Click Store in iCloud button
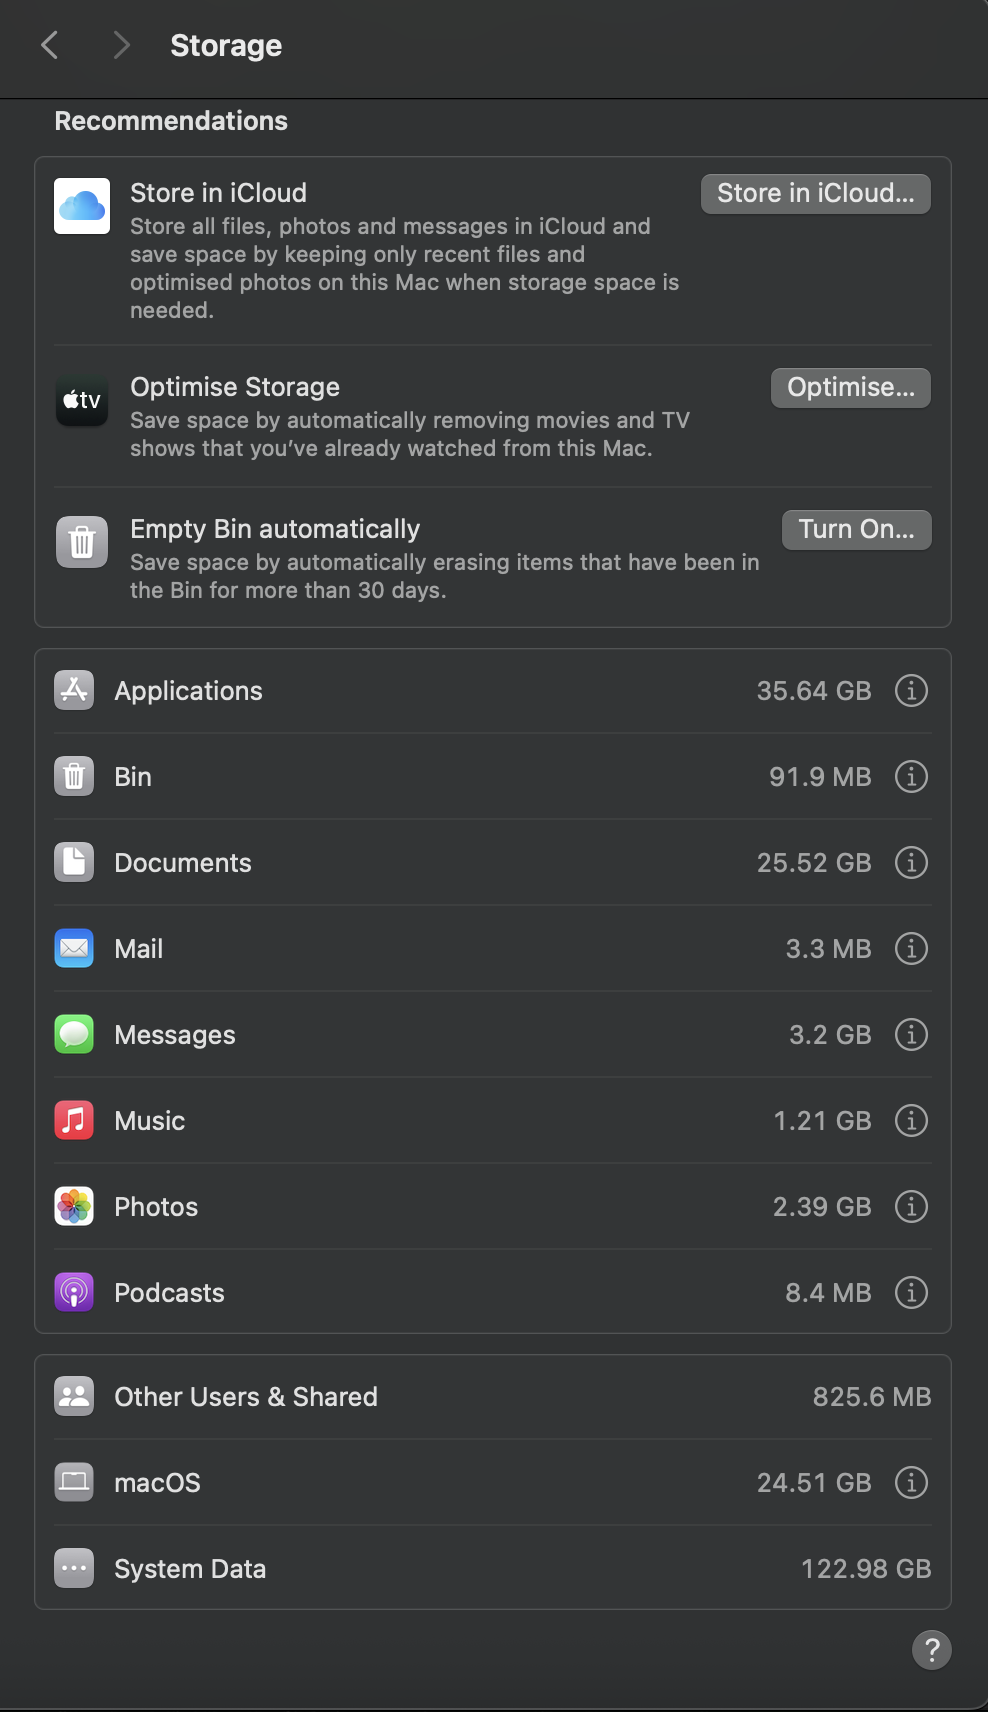988x1712 pixels. point(815,193)
